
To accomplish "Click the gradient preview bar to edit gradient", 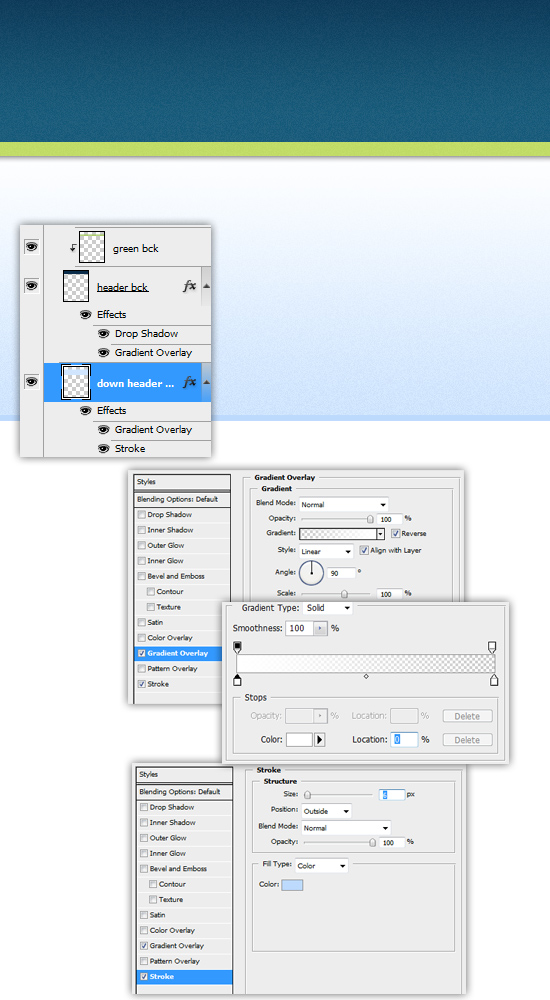I will (338, 534).
